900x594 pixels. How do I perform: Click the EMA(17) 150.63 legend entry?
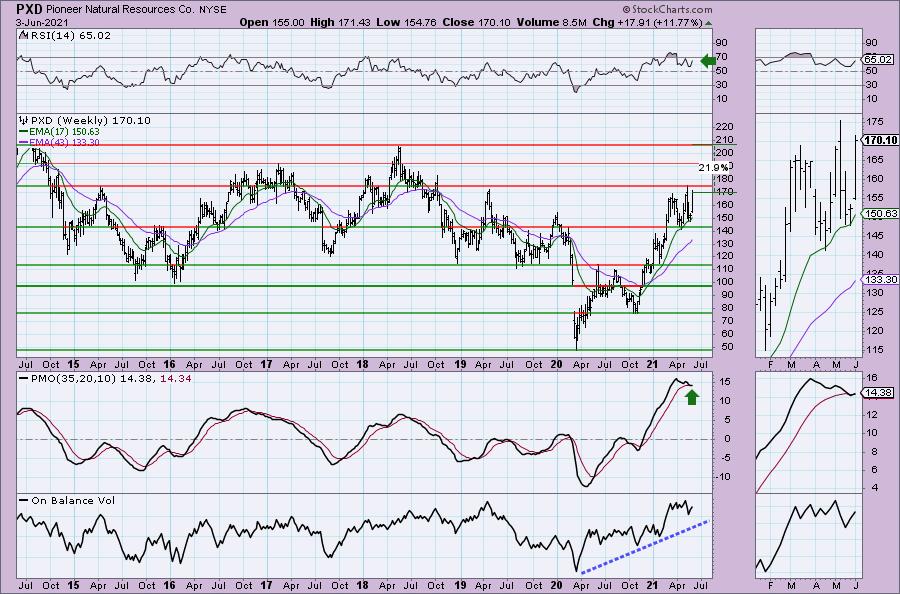tap(64, 131)
